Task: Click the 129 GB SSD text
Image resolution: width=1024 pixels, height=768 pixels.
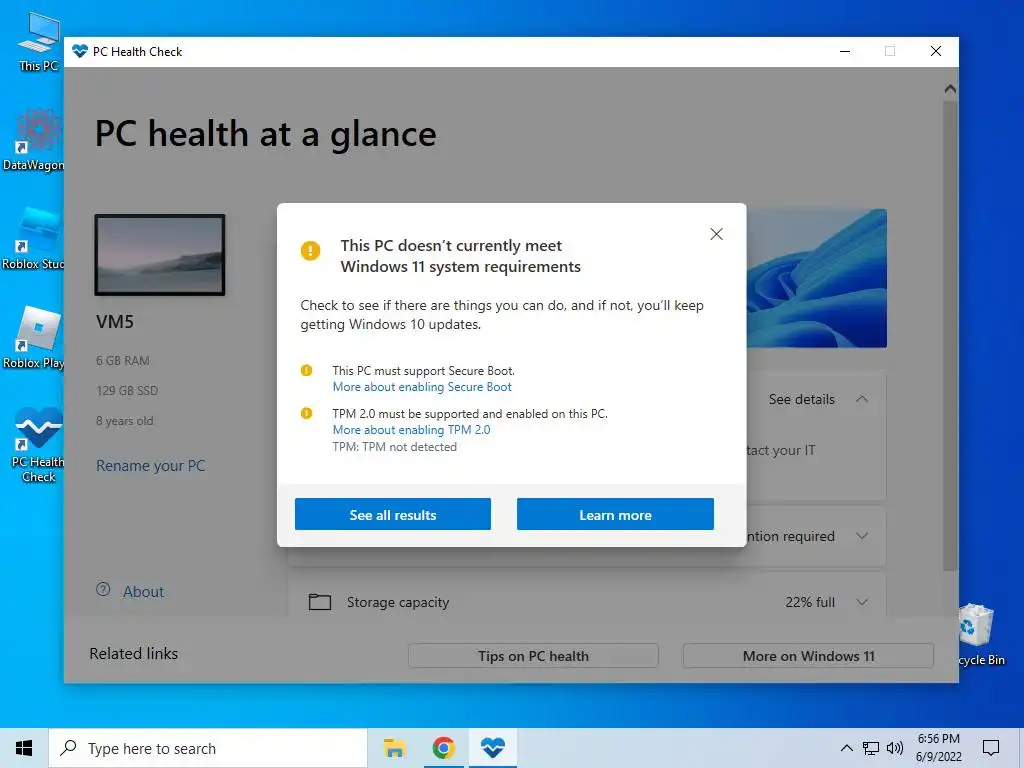Action: pyautogui.click(x=127, y=391)
